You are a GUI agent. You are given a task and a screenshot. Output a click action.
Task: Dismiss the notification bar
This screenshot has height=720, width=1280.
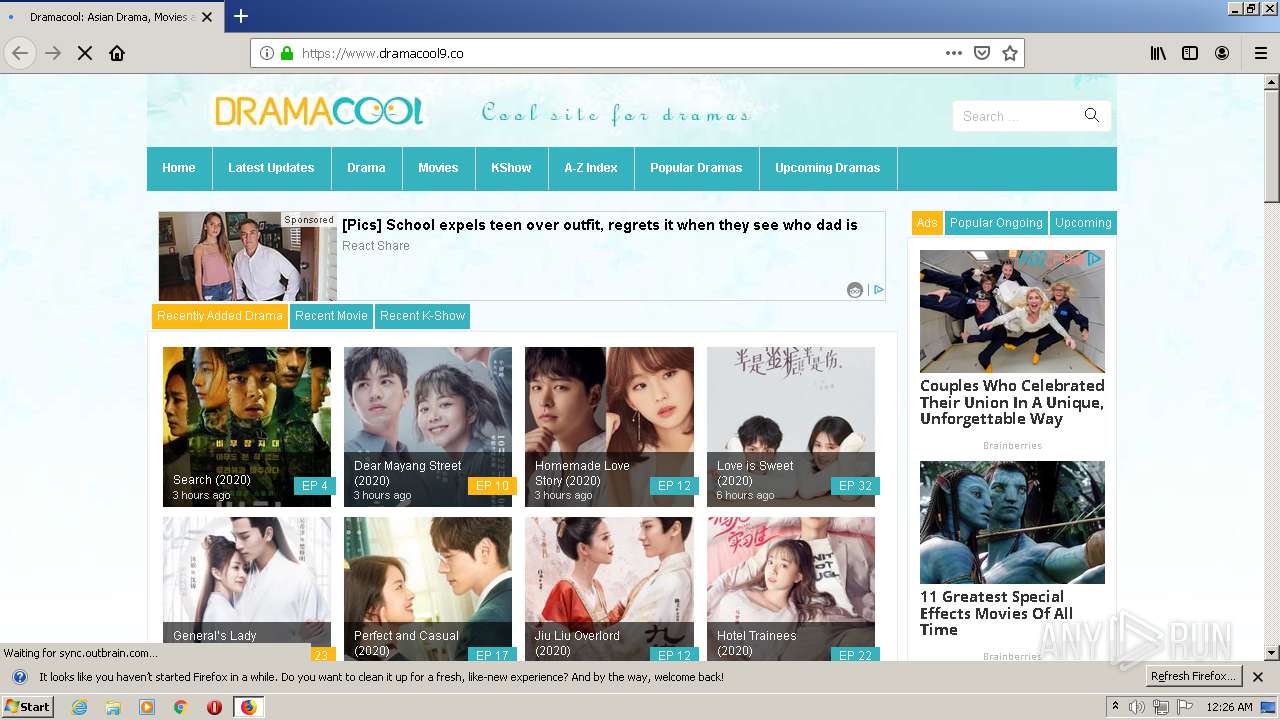(1258, 677)
